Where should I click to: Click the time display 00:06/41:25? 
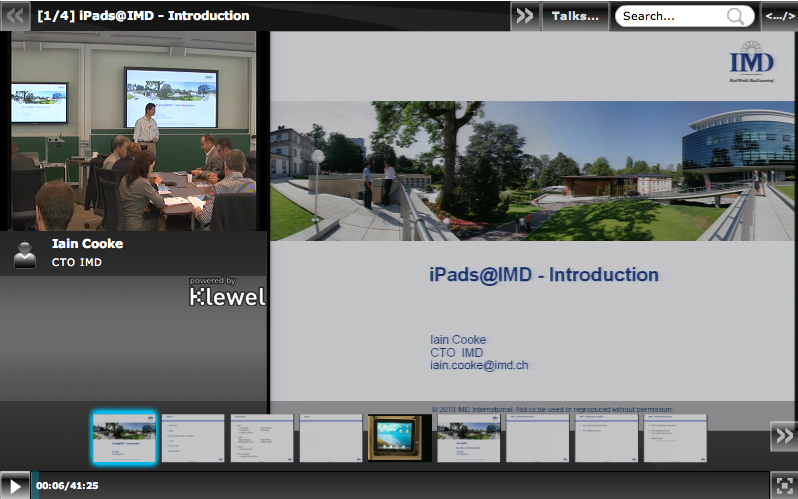click(67, 486)
